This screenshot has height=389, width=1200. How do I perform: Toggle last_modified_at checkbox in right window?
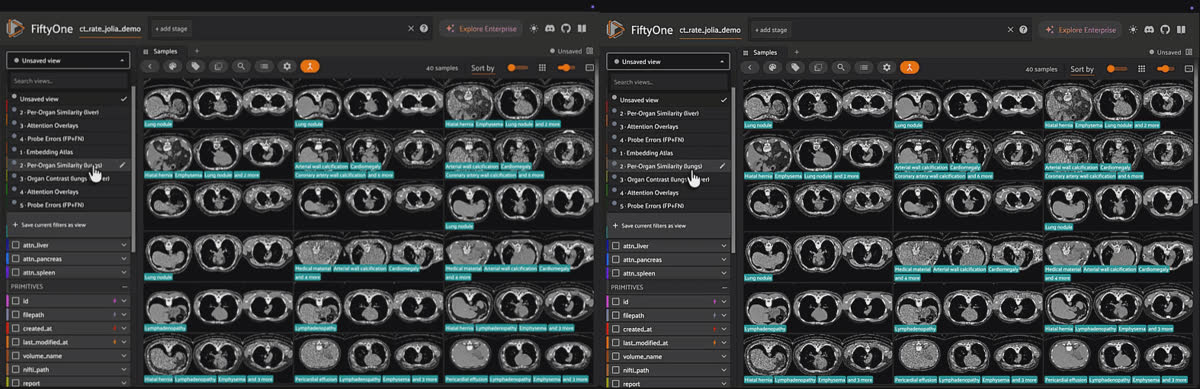tap(615, 343)
